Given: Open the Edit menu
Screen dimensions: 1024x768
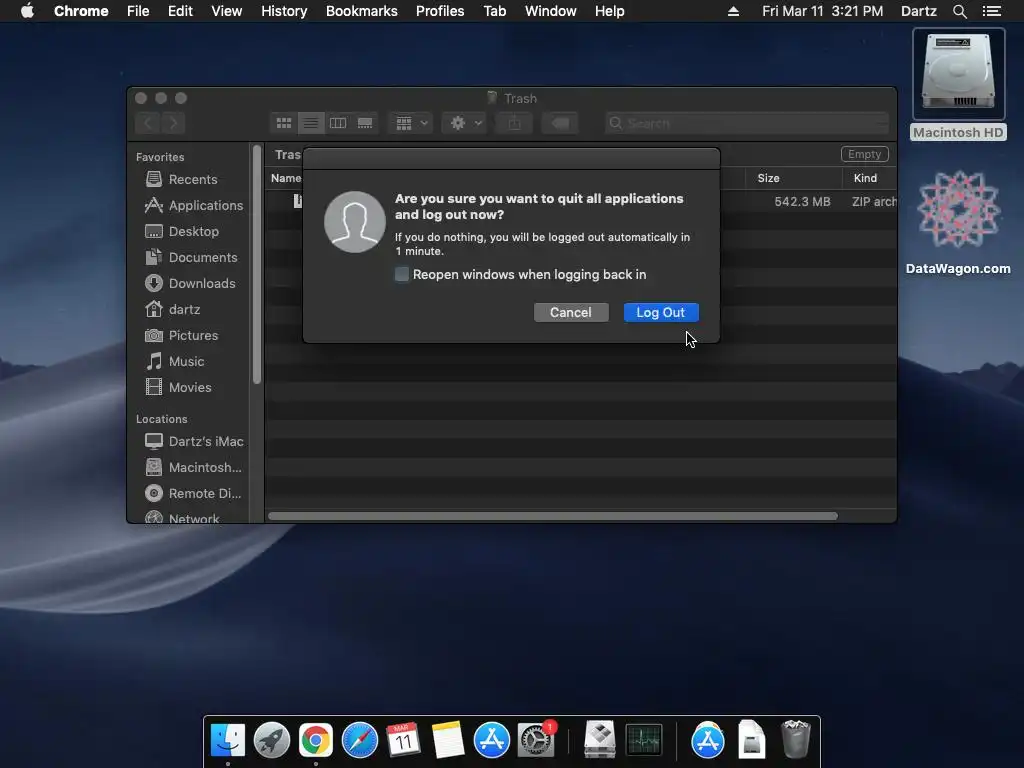Looking at the screenshot, I should [x=180, y=11].
